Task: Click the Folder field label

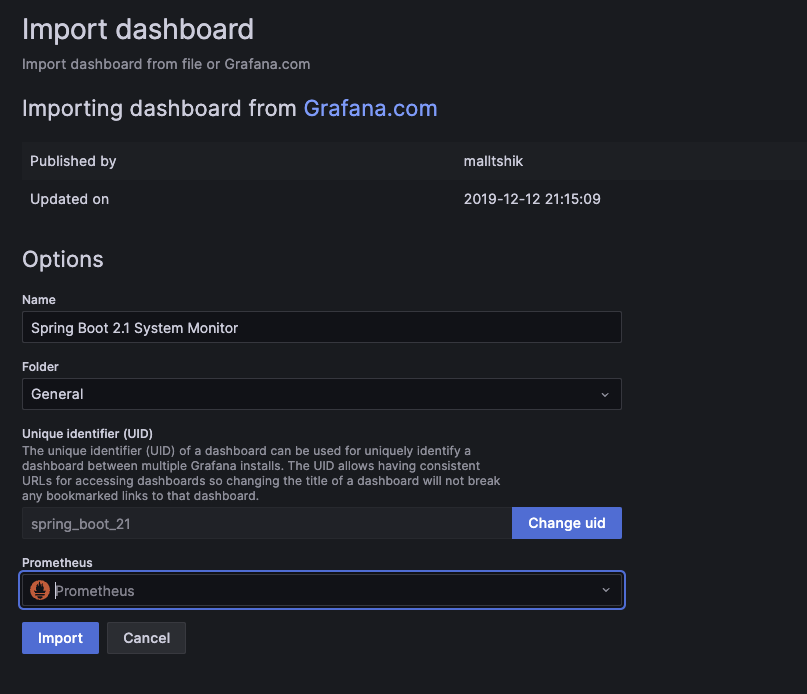Action: (x=40, y=367)
